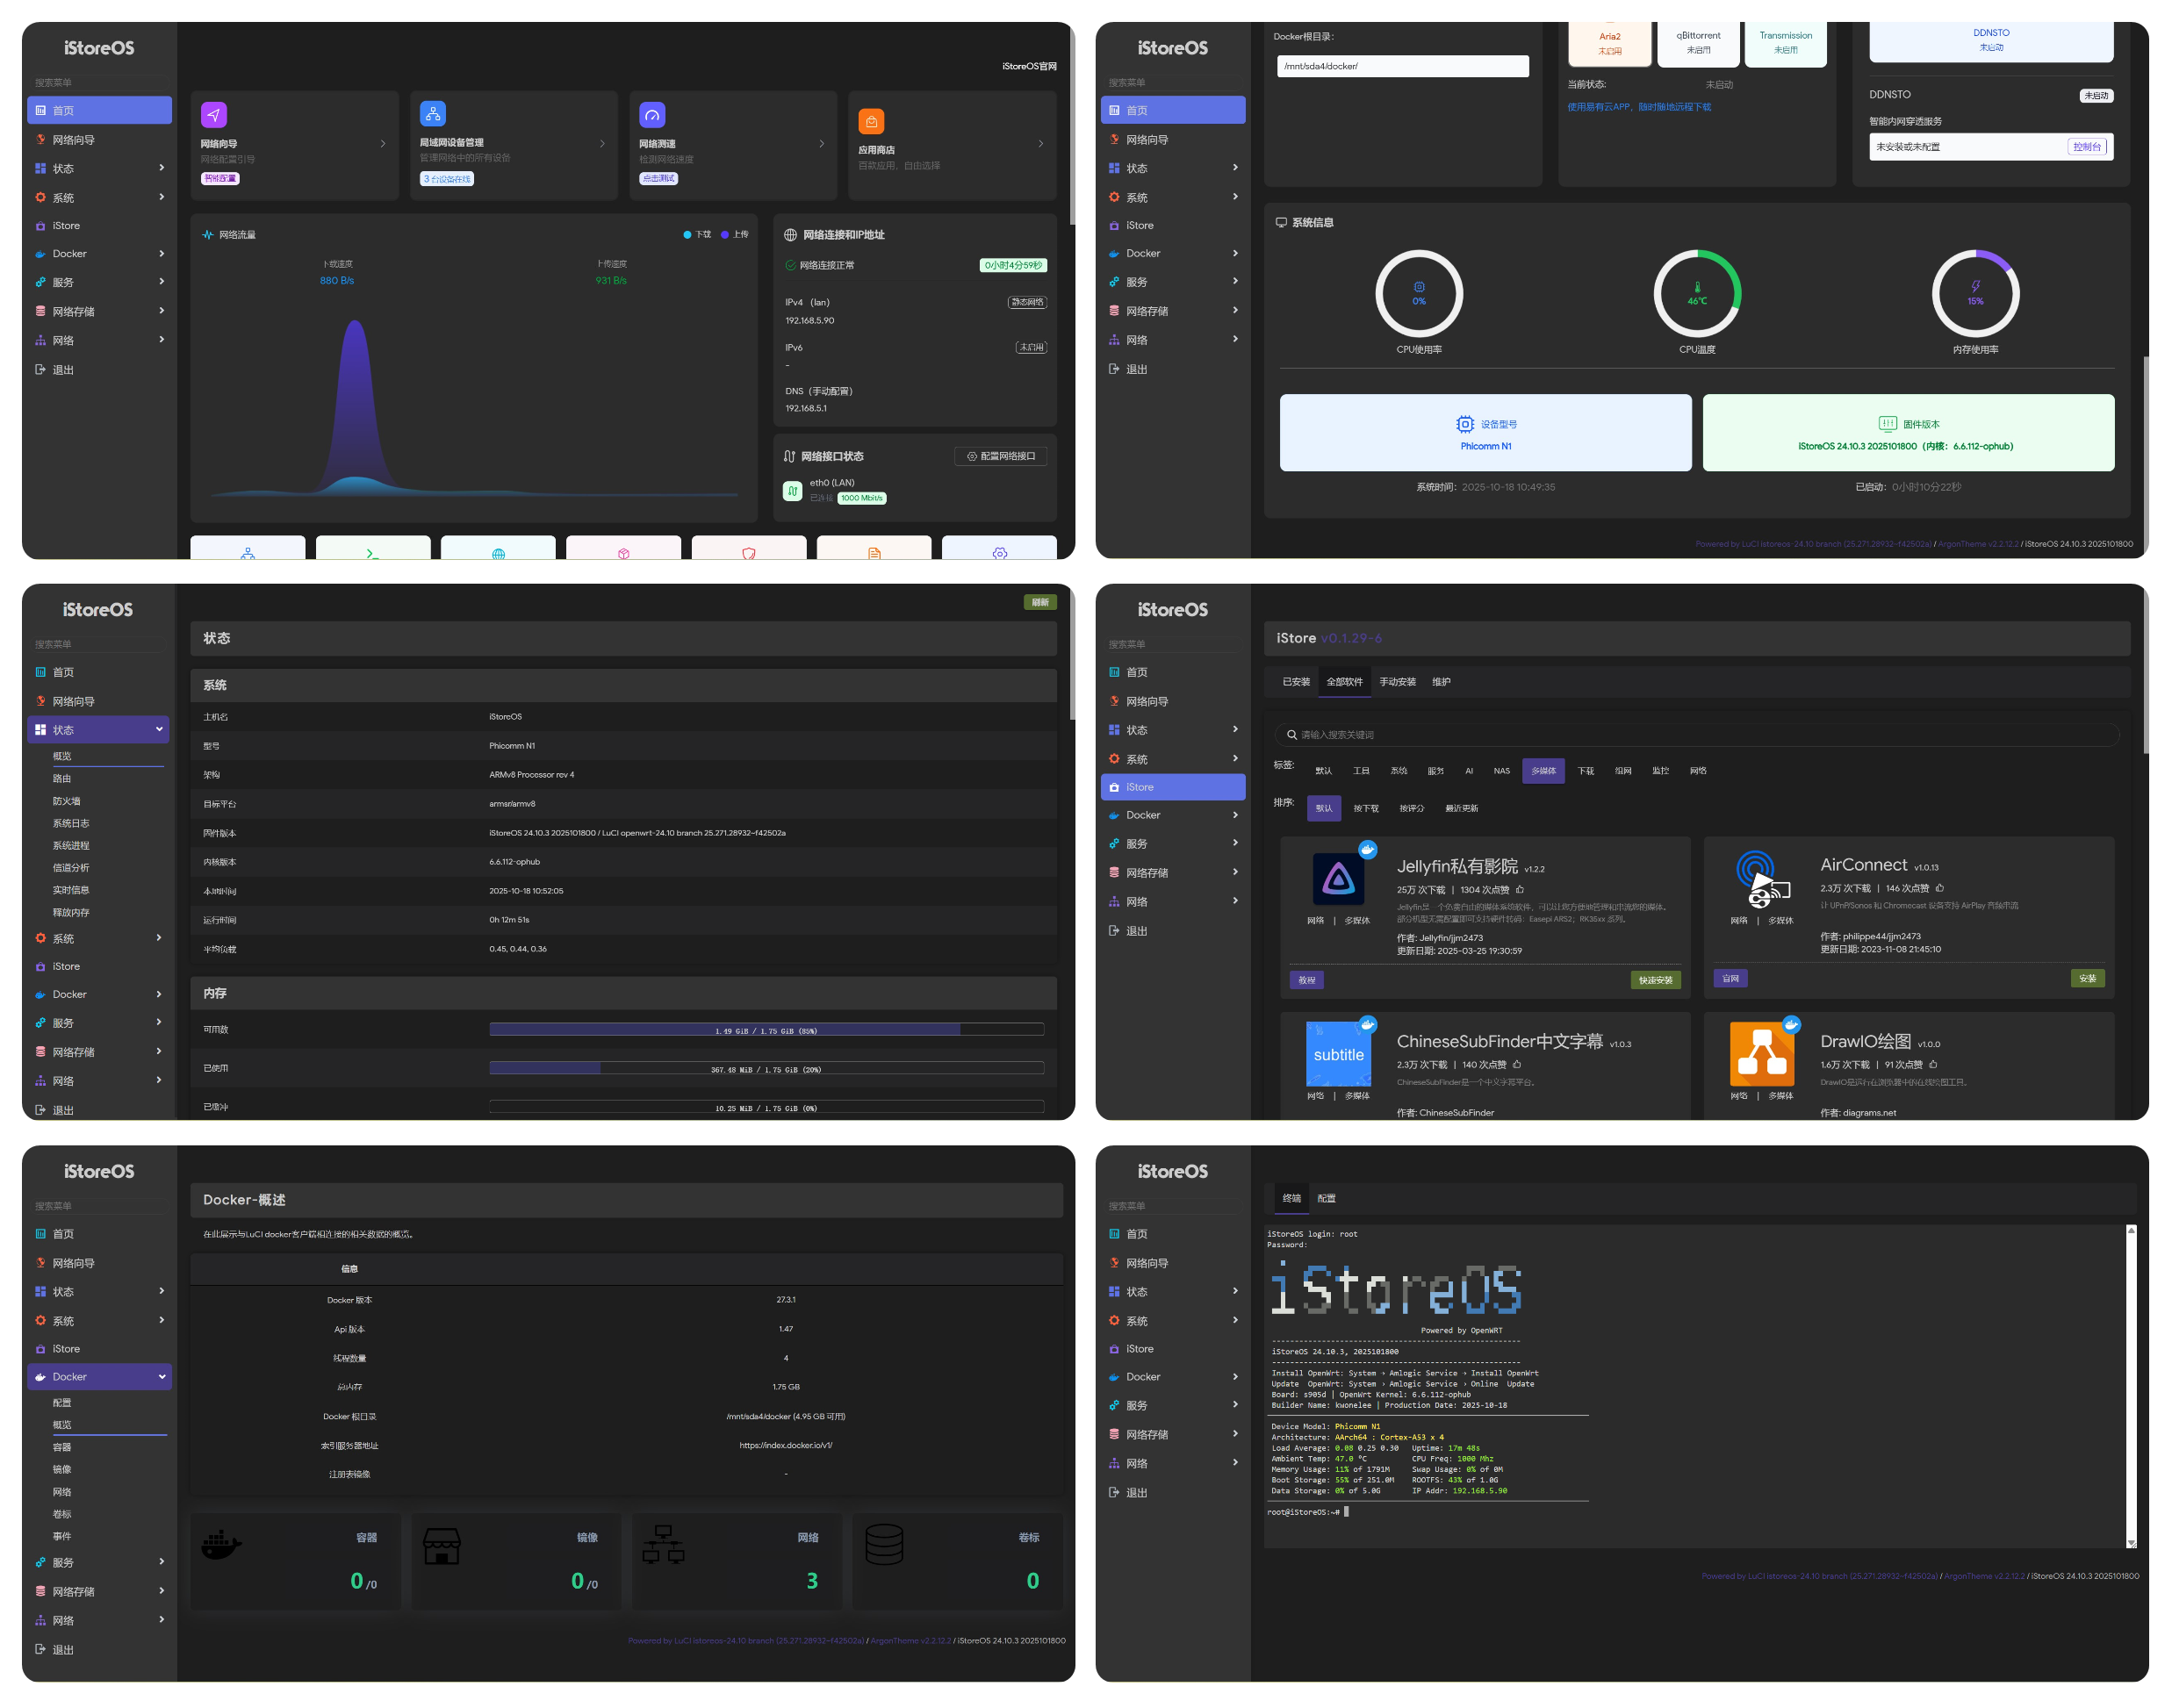Screen dimensions: 2172x1708
Task: Open the 使用易有云APP remote download link
Action: 1639,107
